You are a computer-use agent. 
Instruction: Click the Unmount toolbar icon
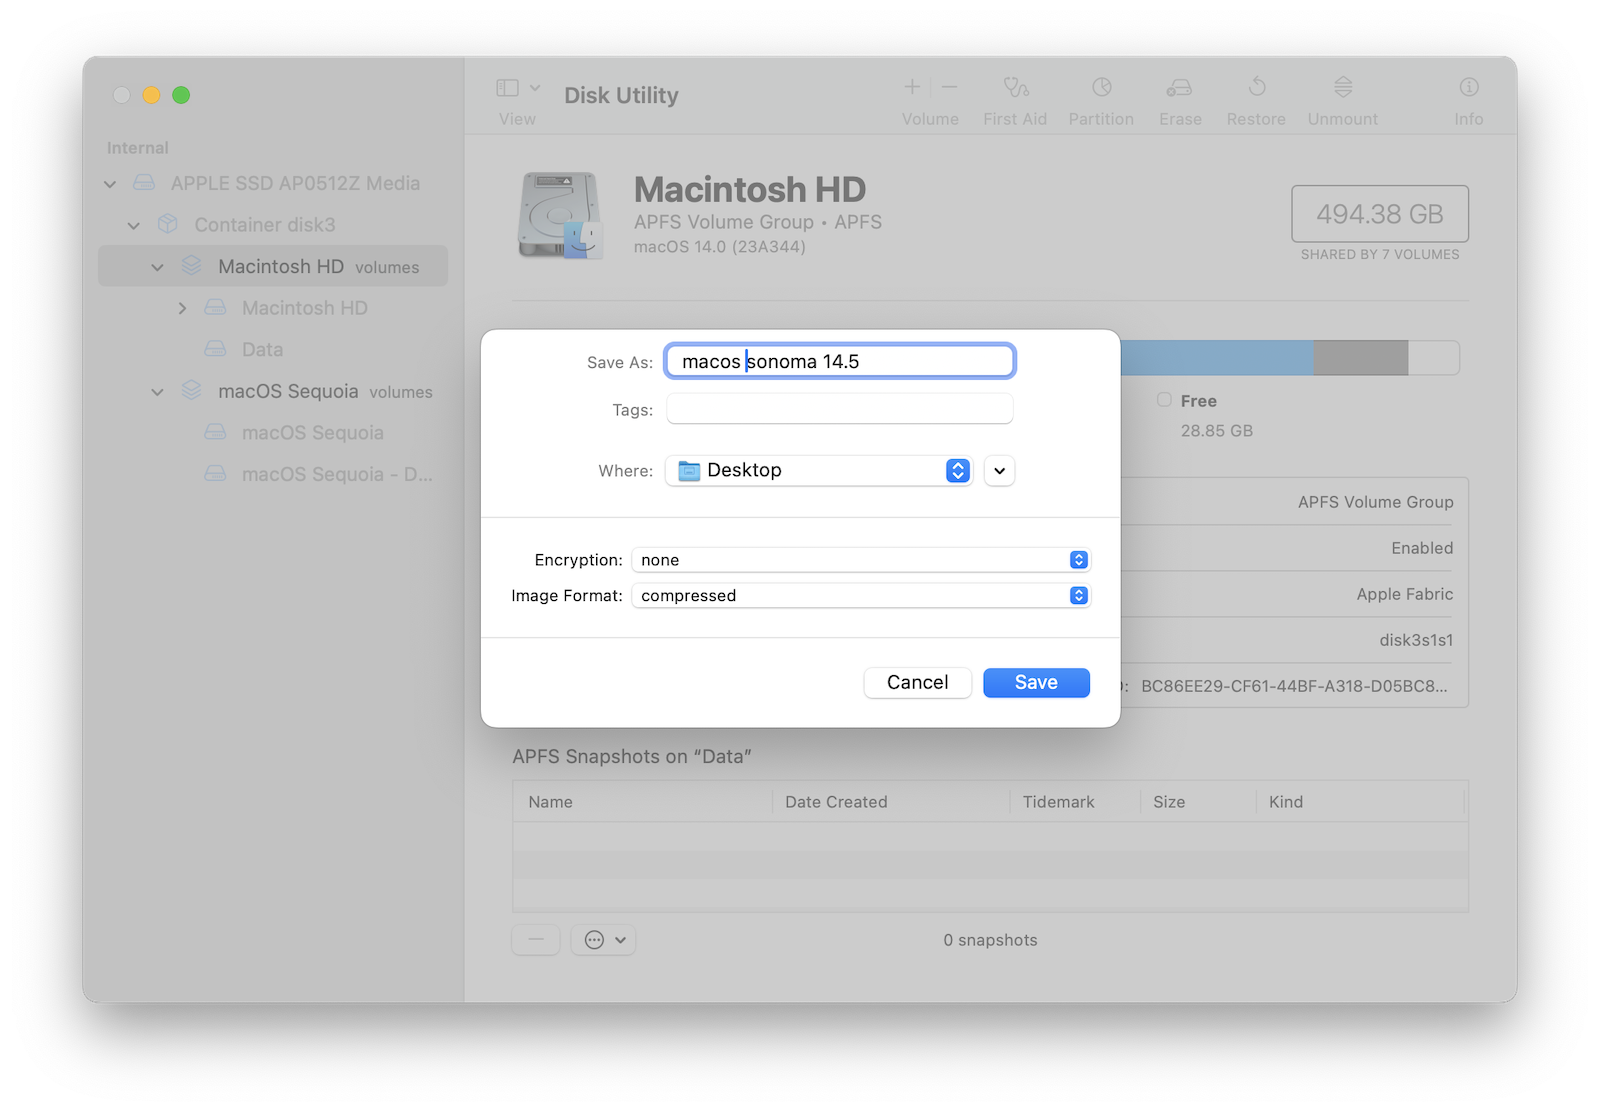point(1343,88)
